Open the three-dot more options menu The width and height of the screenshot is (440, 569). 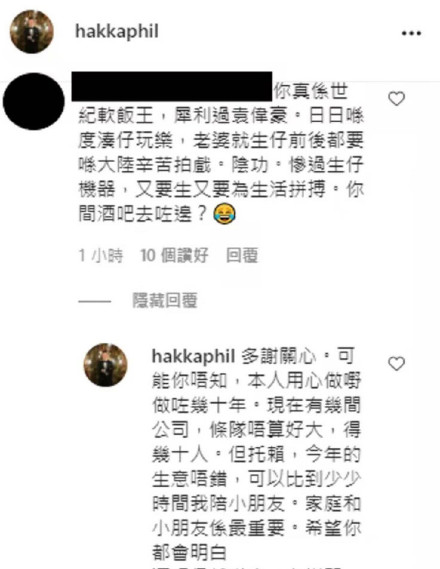[411, 33]
